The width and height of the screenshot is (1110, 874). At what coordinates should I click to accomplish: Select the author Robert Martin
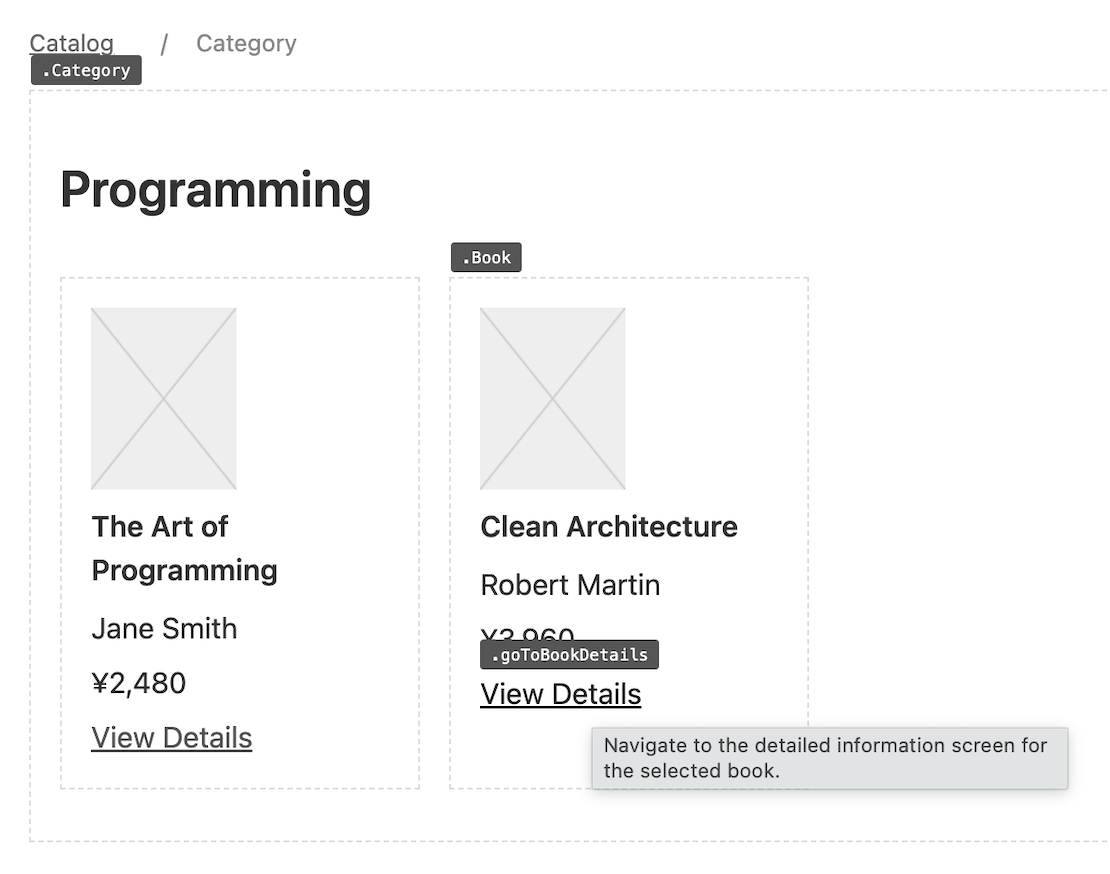pyautogui.click(x=570, y=585)
